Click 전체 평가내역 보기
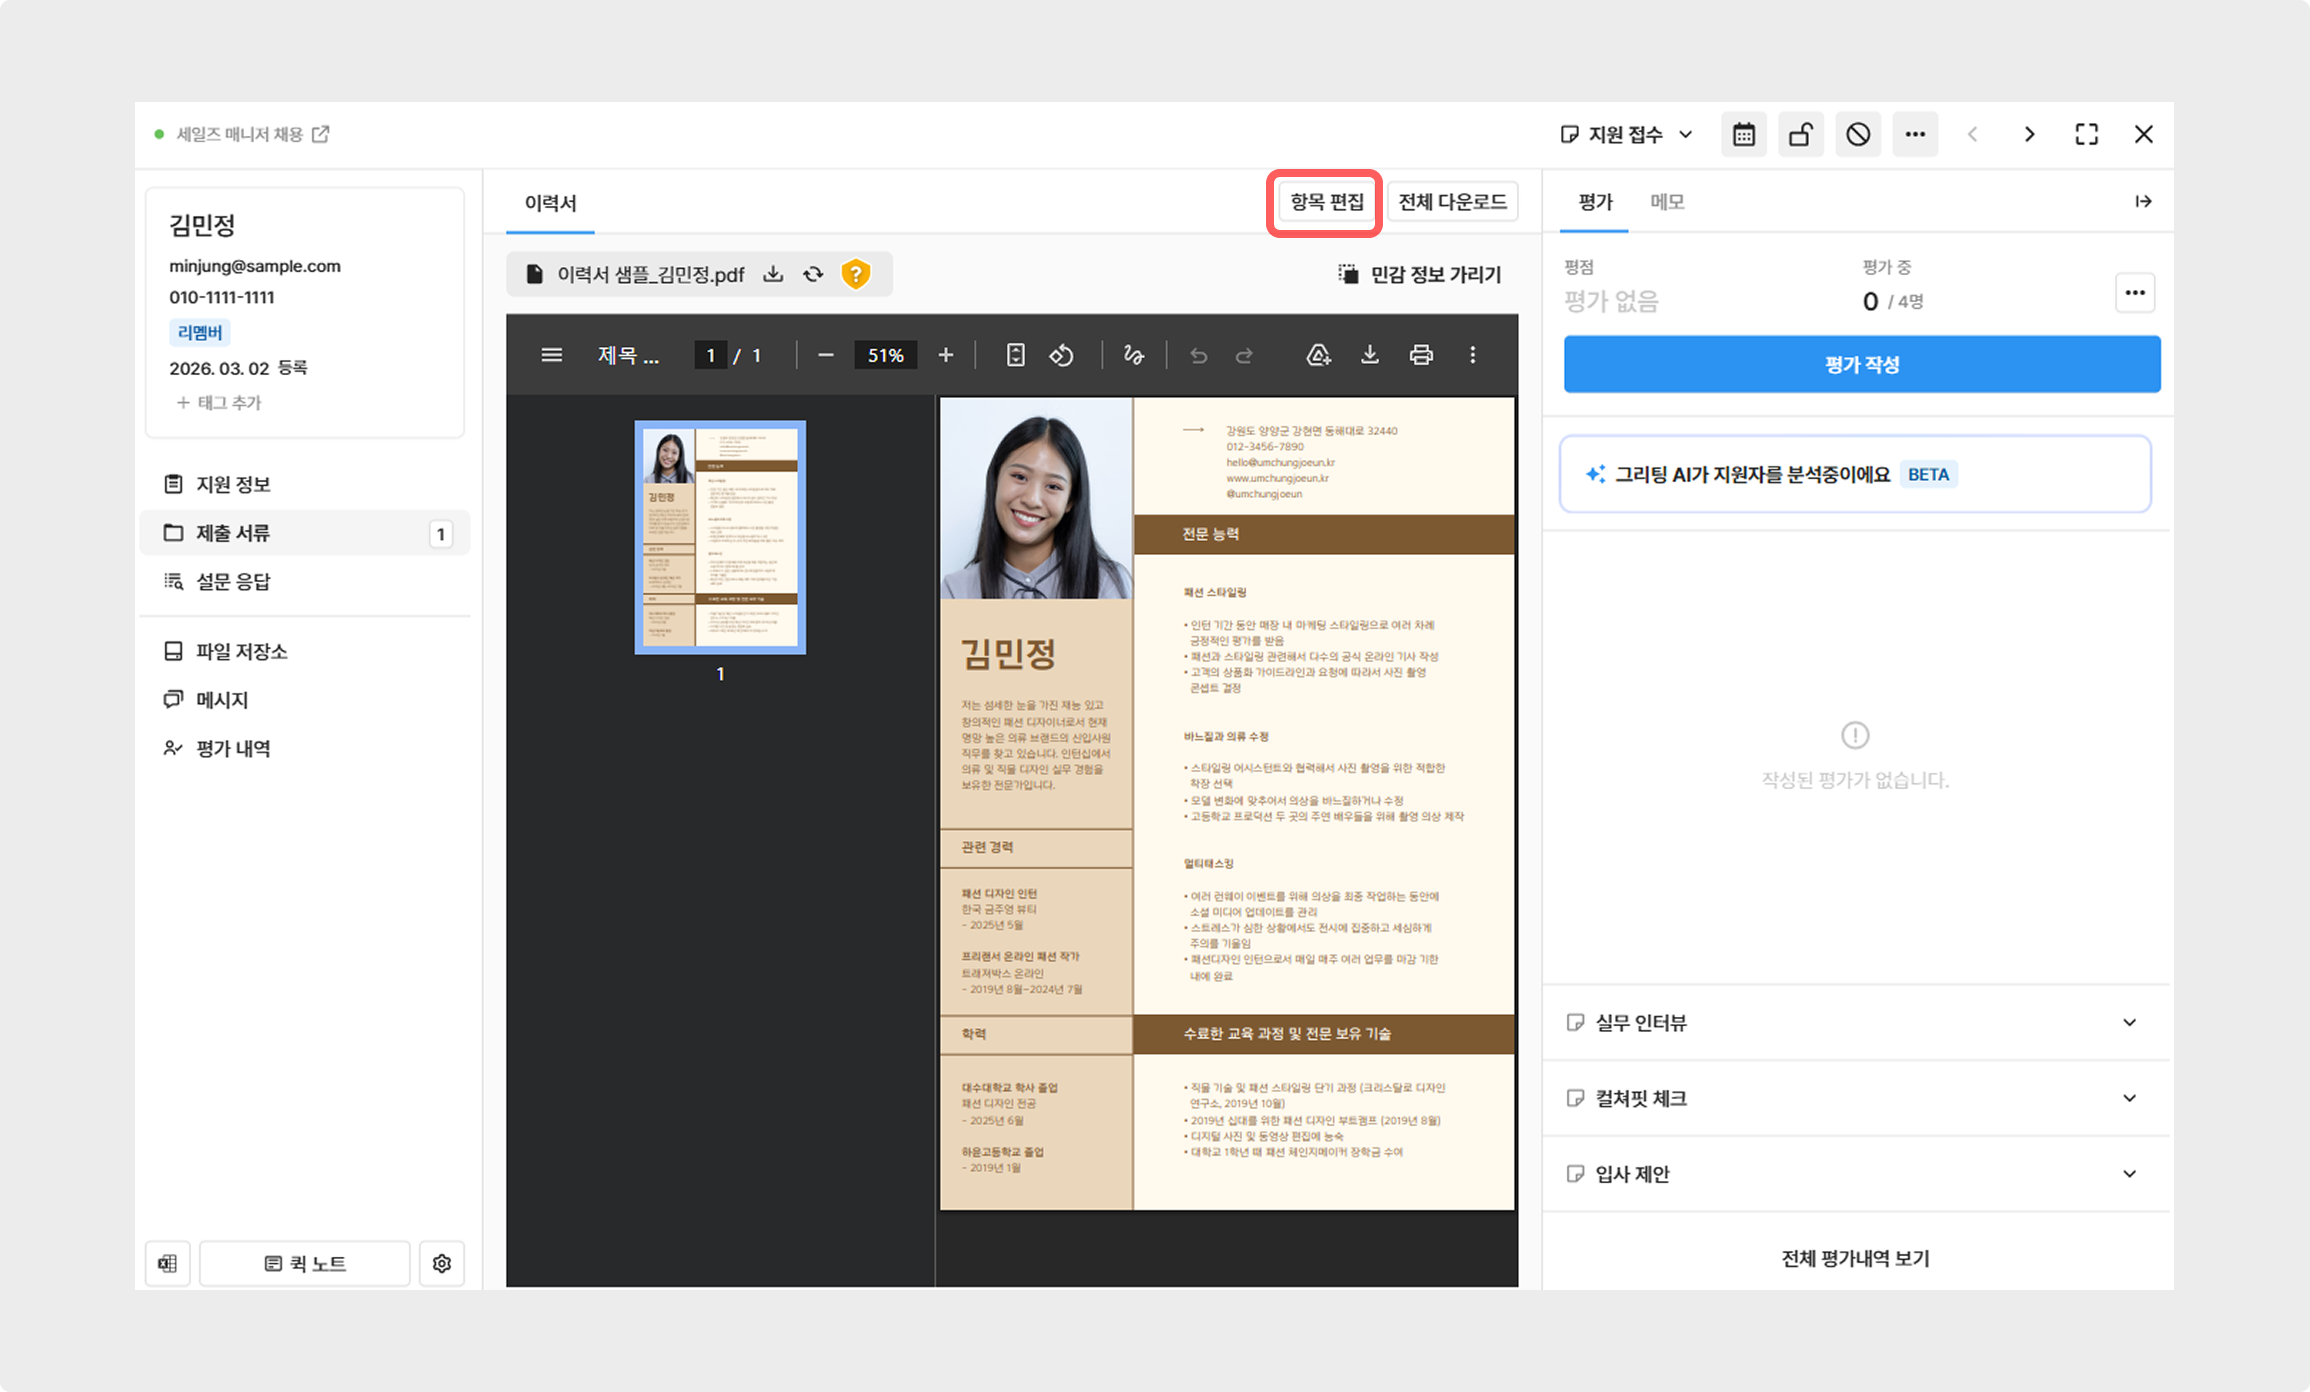 (1856, 1258)
